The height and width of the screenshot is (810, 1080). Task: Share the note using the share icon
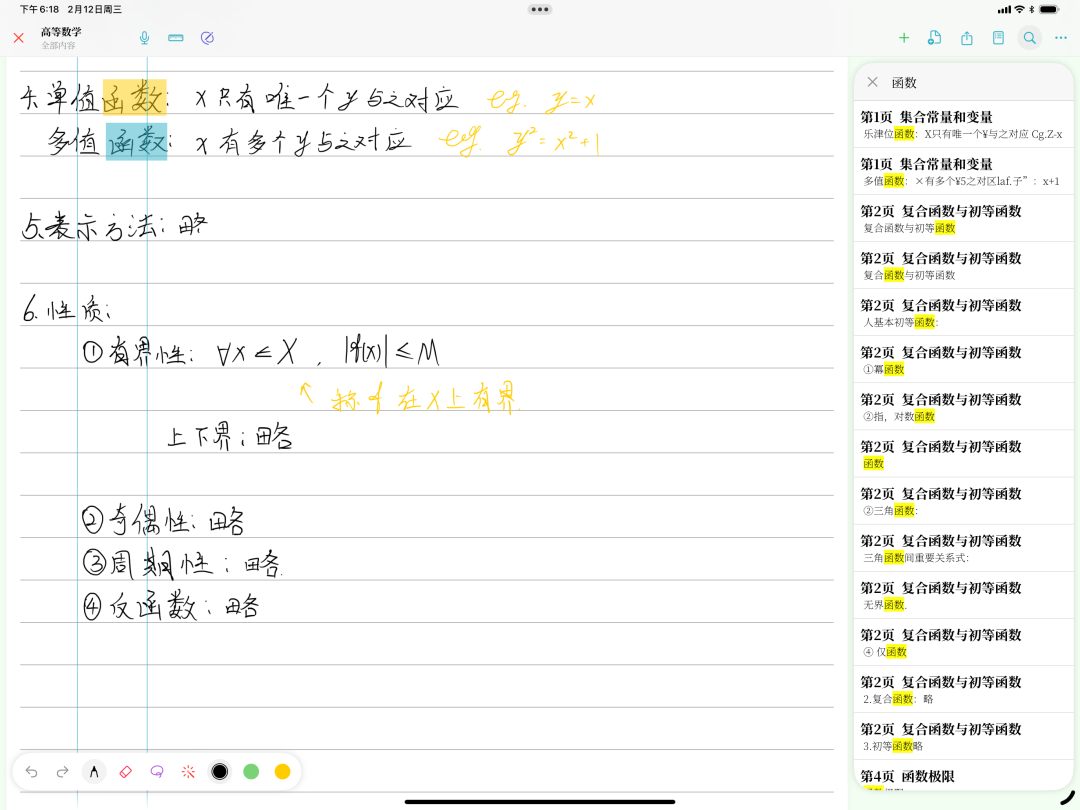967,38
